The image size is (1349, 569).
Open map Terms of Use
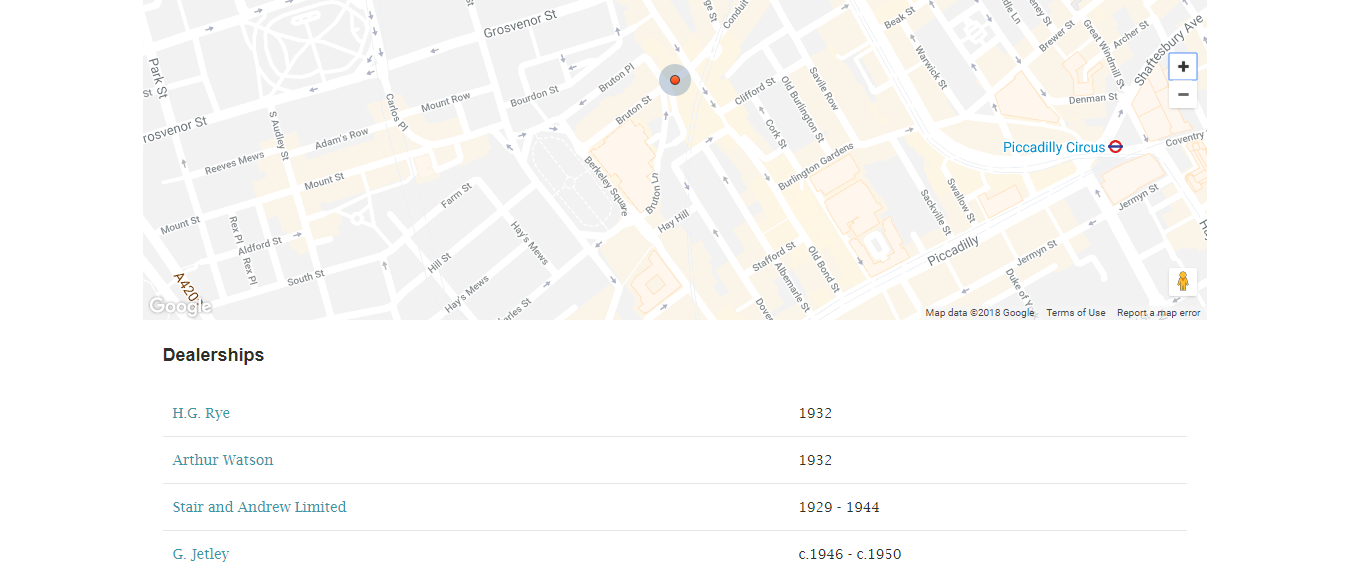1075,313
